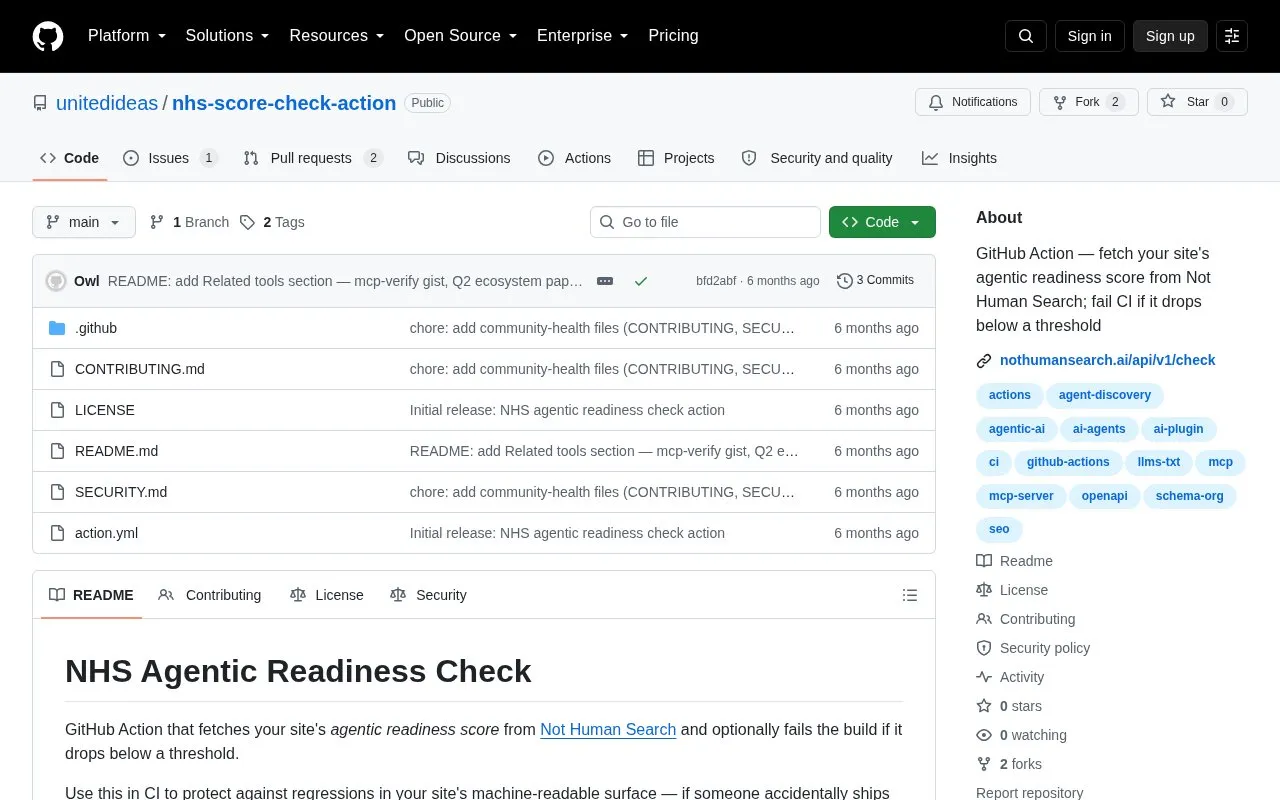
Task: Fork the repository
Action: (x=1088, y=102)
